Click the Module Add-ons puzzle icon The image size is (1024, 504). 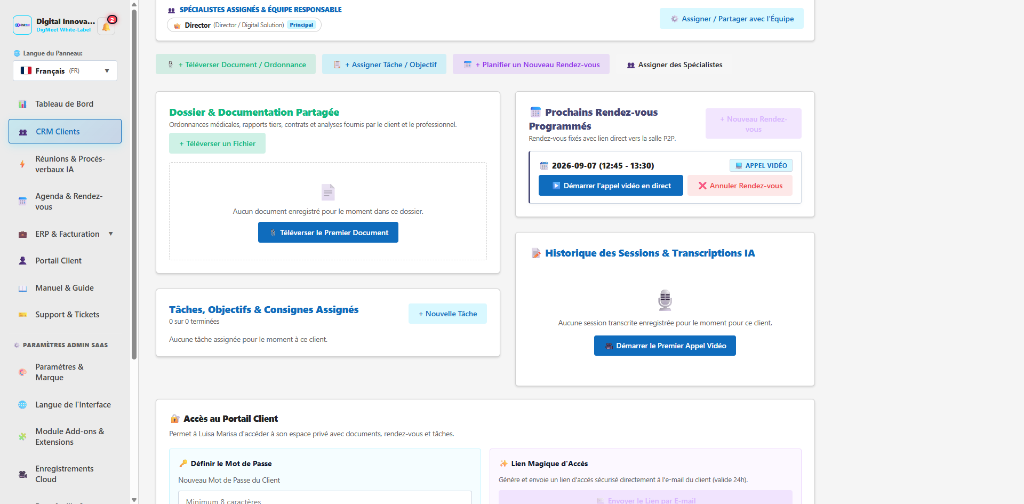click(x=23, y=437)
